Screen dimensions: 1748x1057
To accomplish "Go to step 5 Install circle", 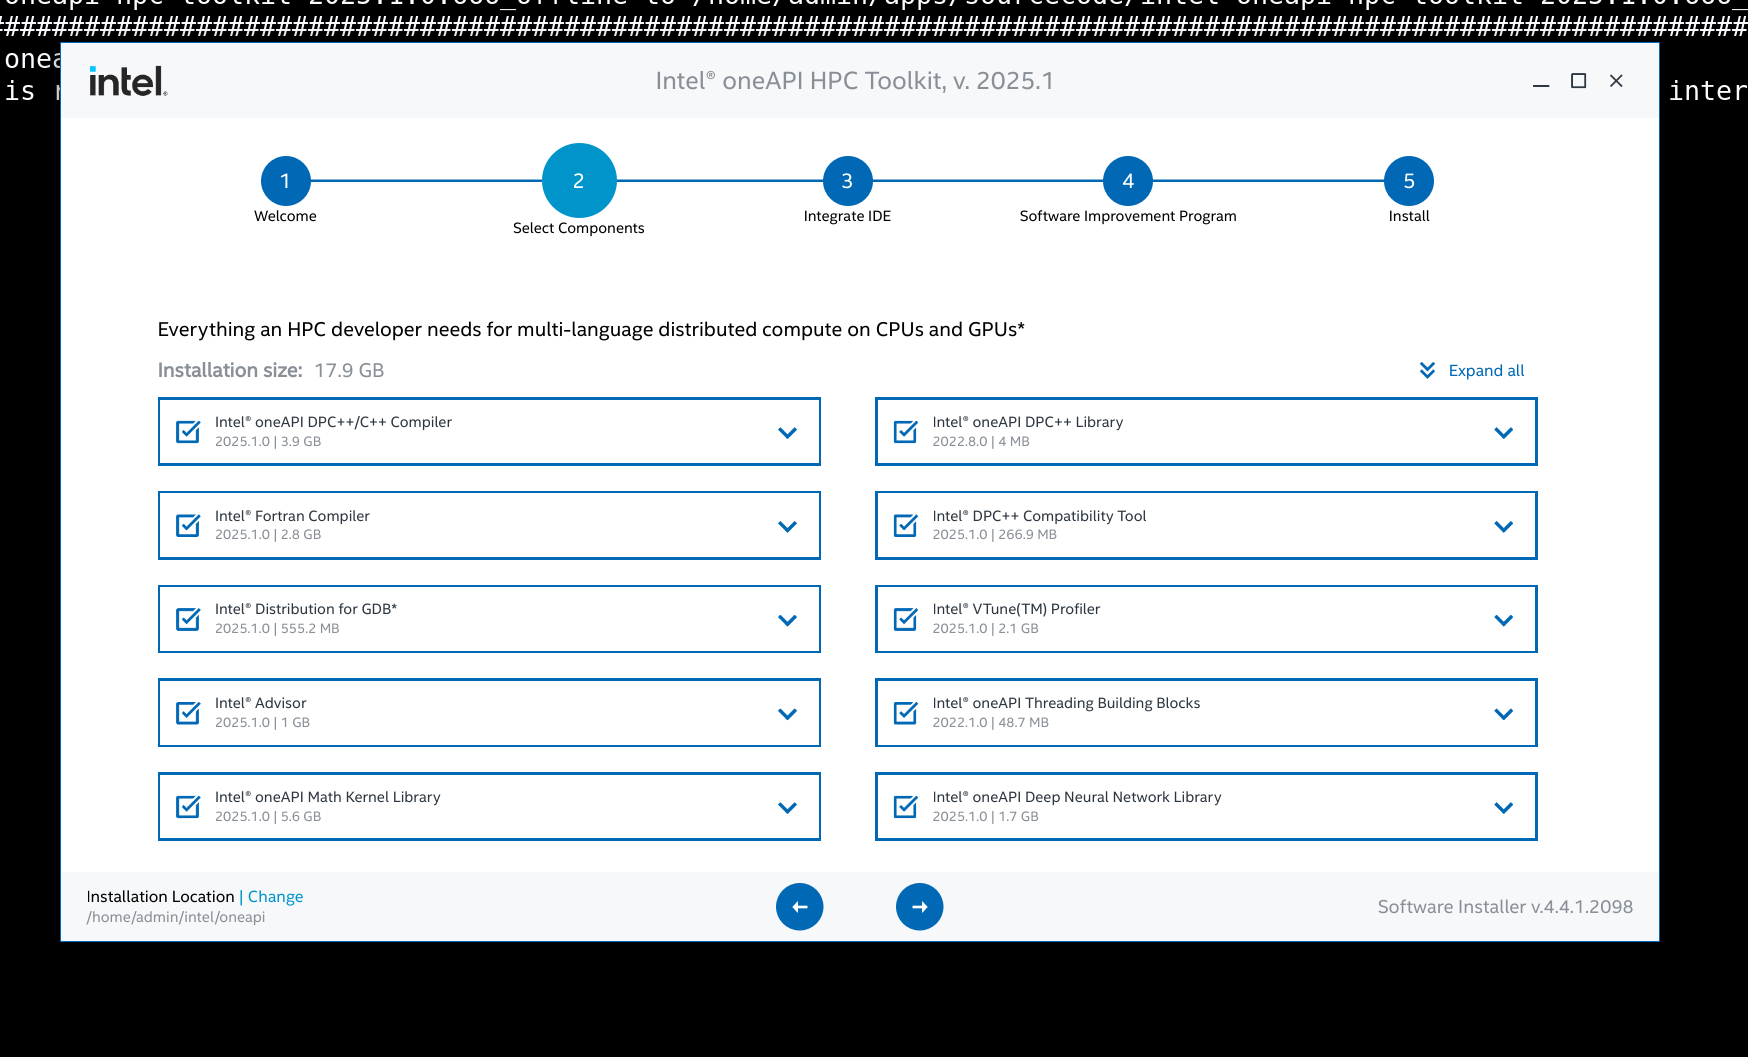I will coord(1409,181).
